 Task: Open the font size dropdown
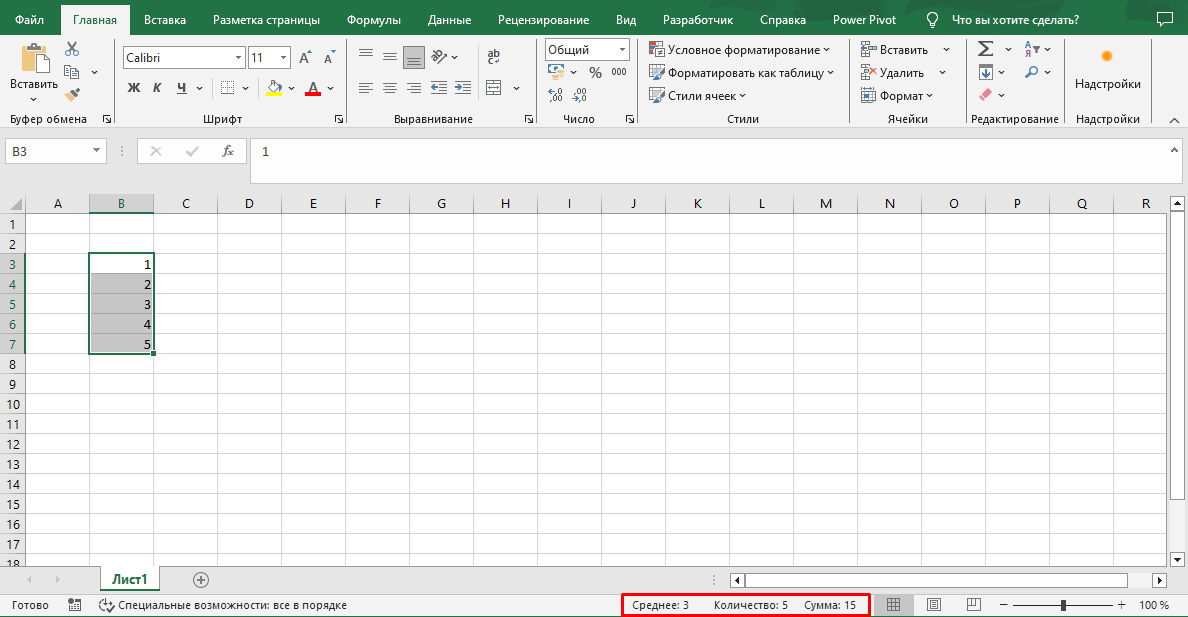[284, 57]
